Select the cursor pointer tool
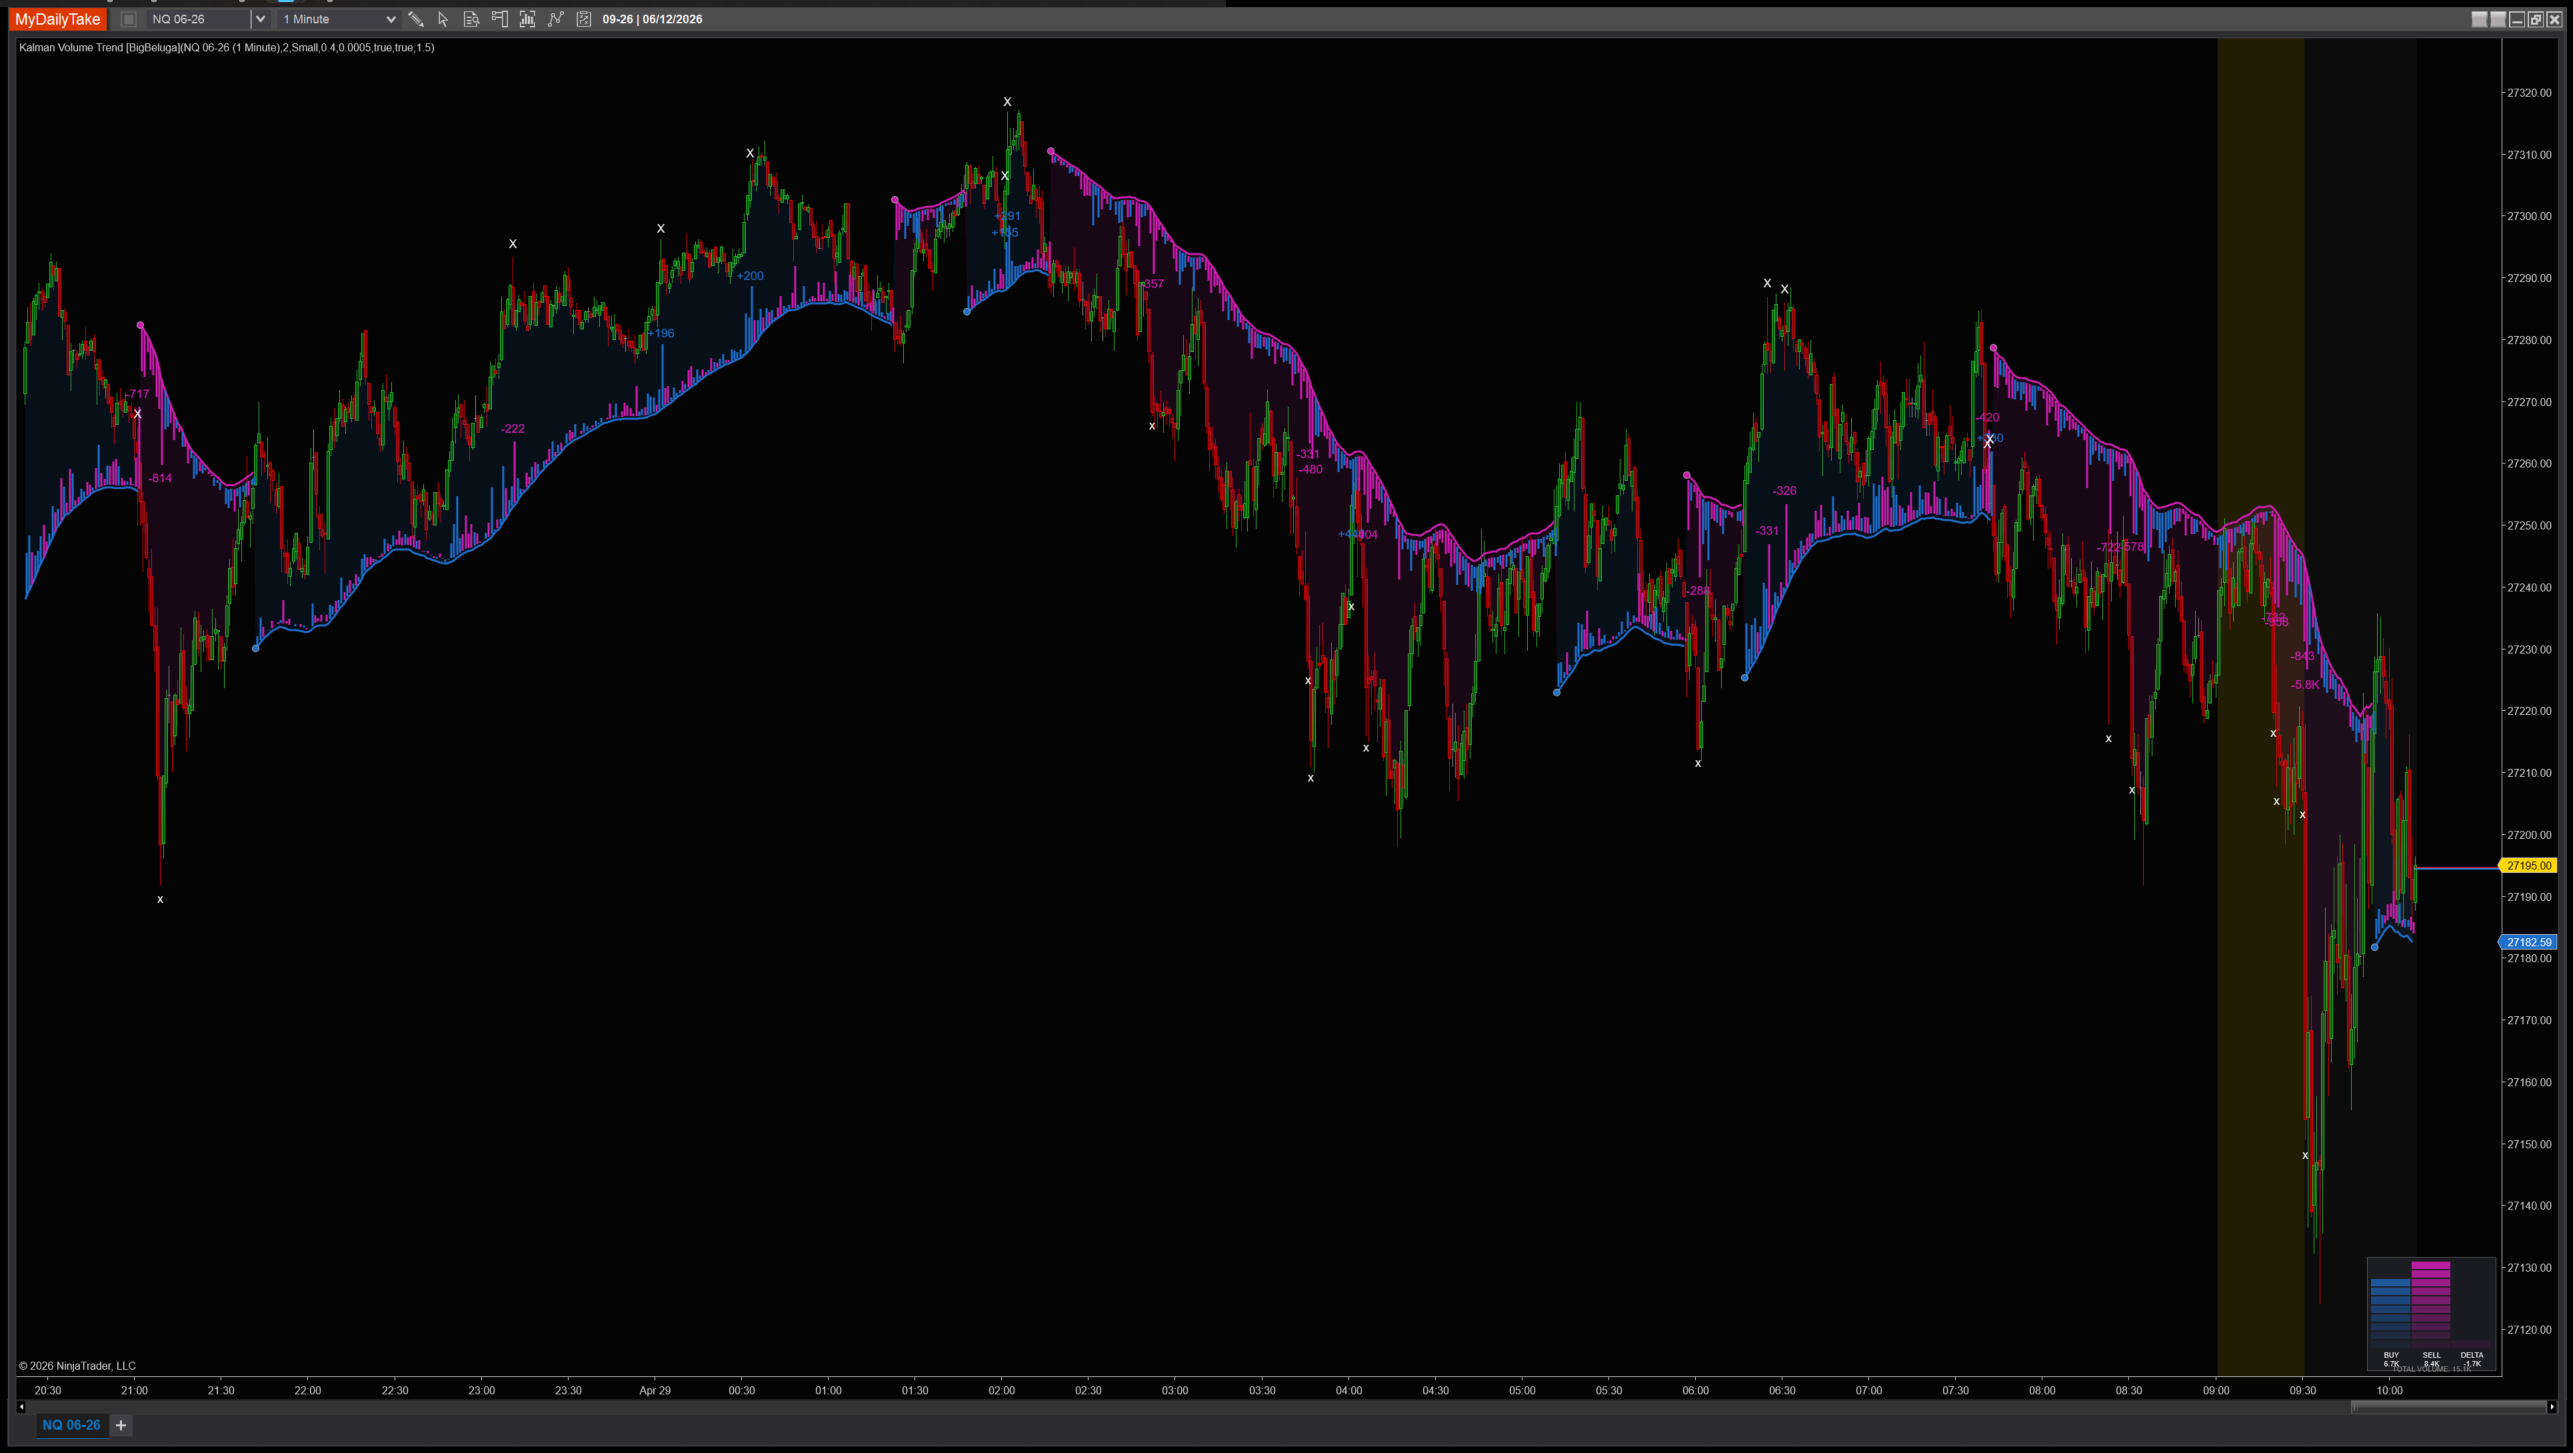 pyautogui.click(x=443, y=19)
